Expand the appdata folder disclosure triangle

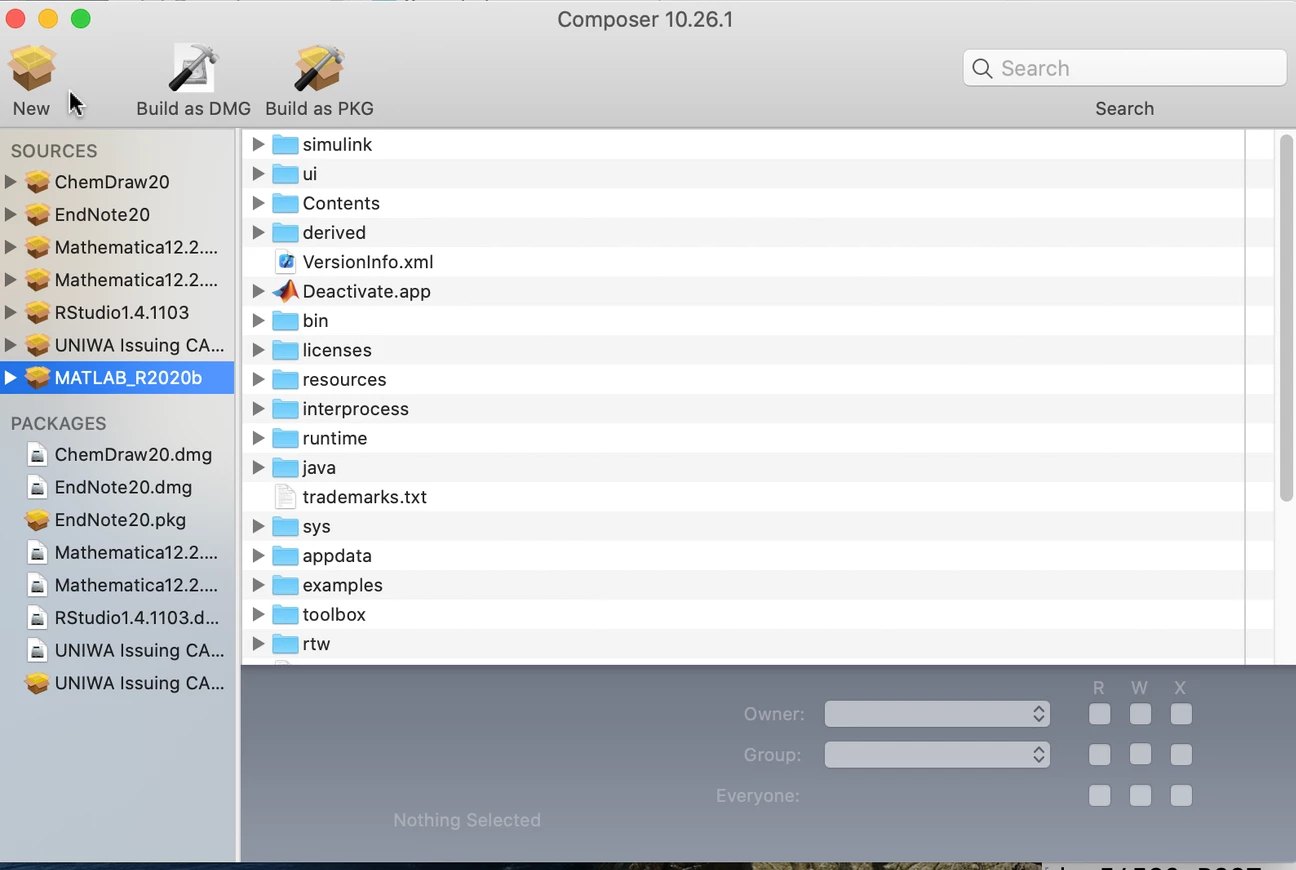(x=258, y=556)
